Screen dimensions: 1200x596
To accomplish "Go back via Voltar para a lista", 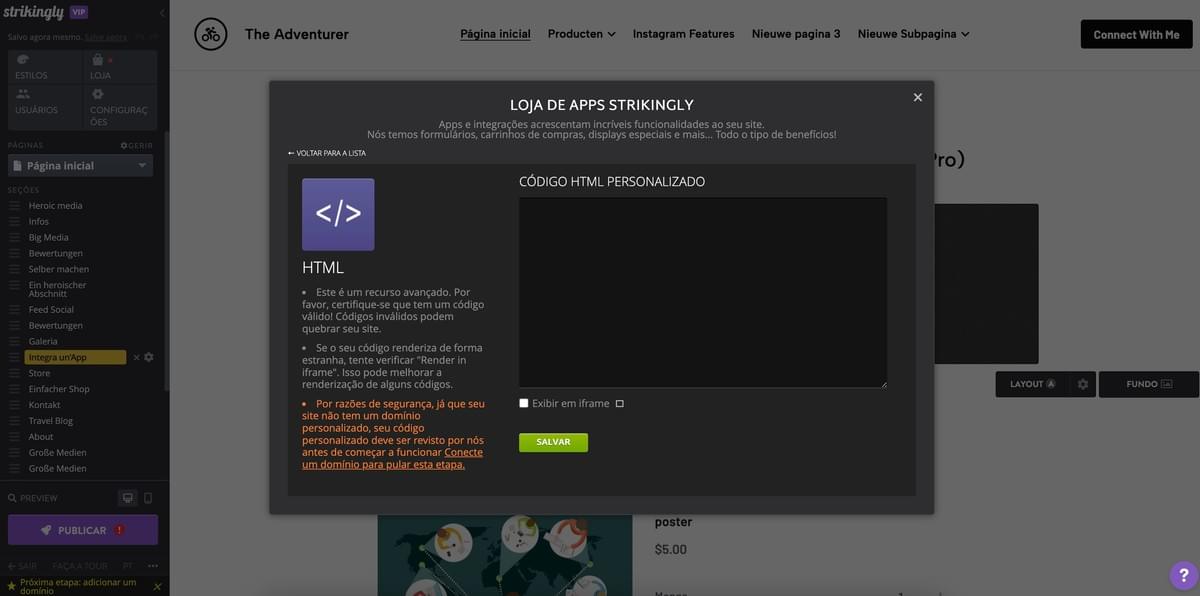I will 327,153.
